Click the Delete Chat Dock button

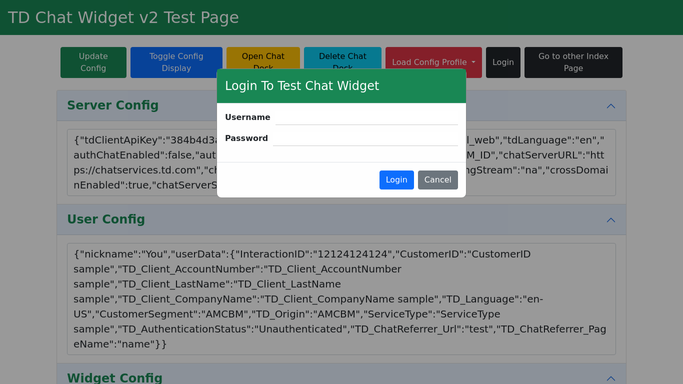[342, 58]
